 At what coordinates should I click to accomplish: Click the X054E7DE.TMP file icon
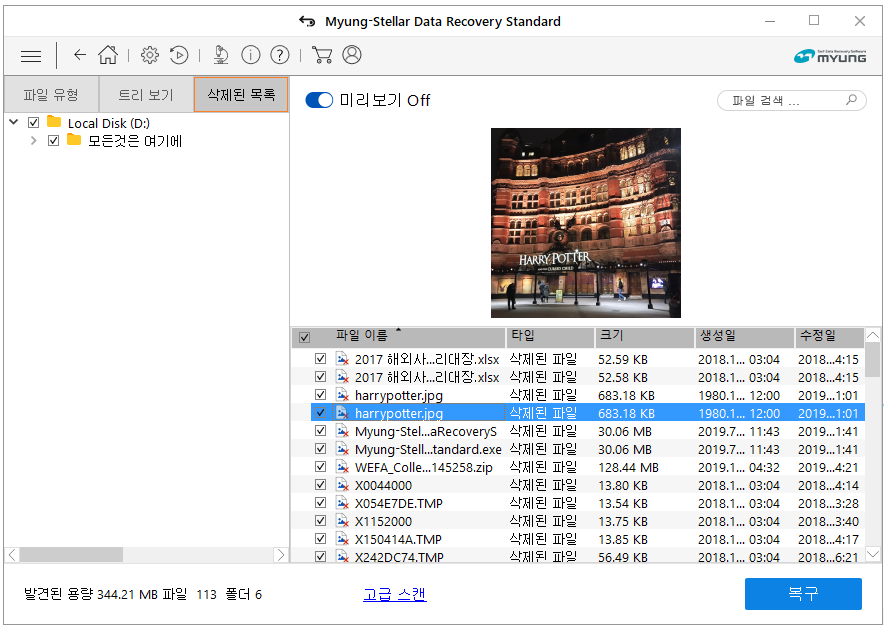(342, 503)
